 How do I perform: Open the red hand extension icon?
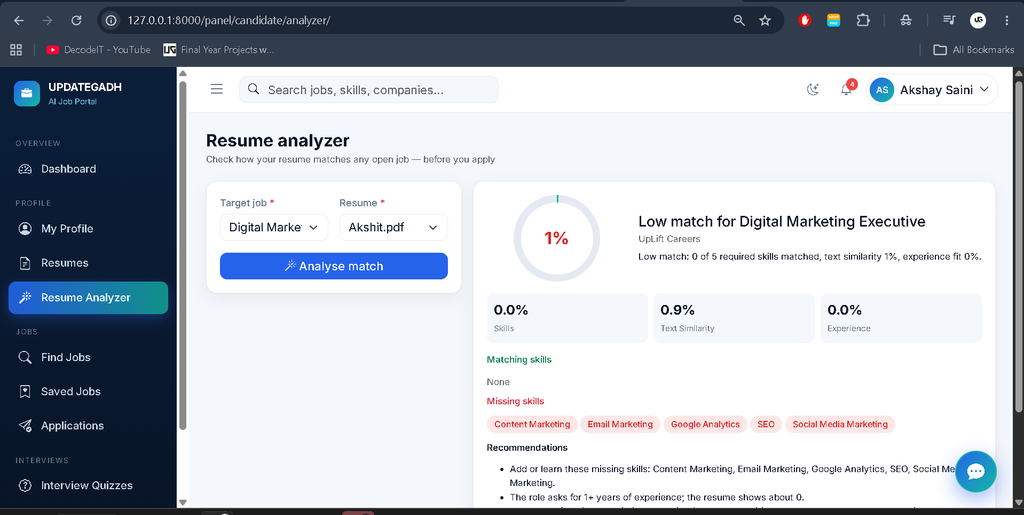point(805,20)
